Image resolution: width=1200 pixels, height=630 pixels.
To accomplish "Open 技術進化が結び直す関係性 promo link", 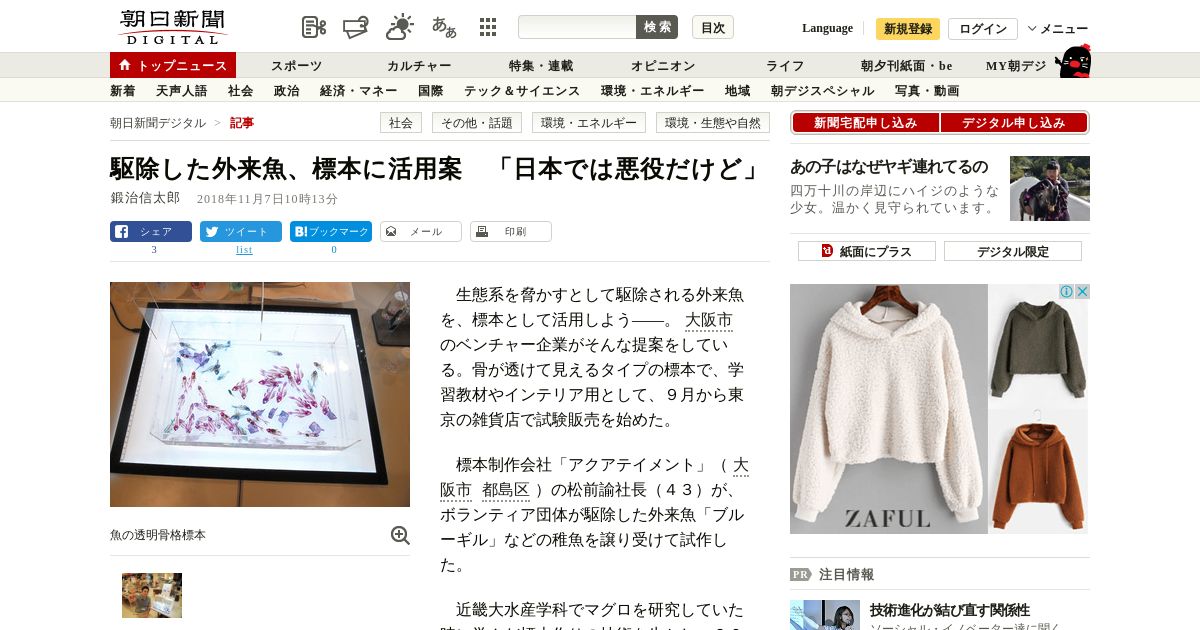I will (x=950, y=610).
